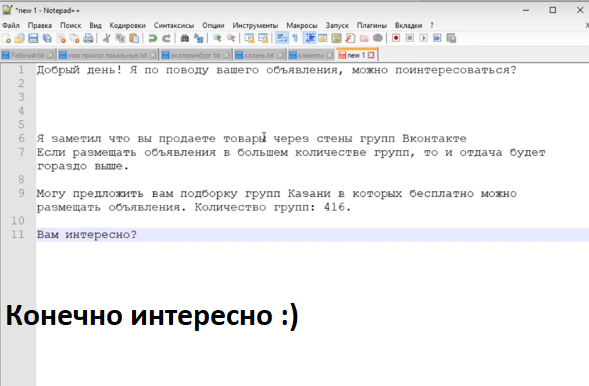The height and width of the screenshot is (386, 589).
Task: Create a new document with the New icon
Action: pos(6,38)
